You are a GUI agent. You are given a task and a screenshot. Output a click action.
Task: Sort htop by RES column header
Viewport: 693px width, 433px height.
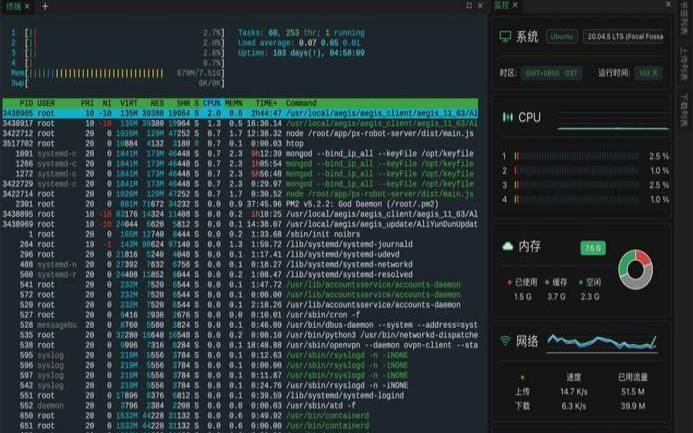click(x=157, y=103)
